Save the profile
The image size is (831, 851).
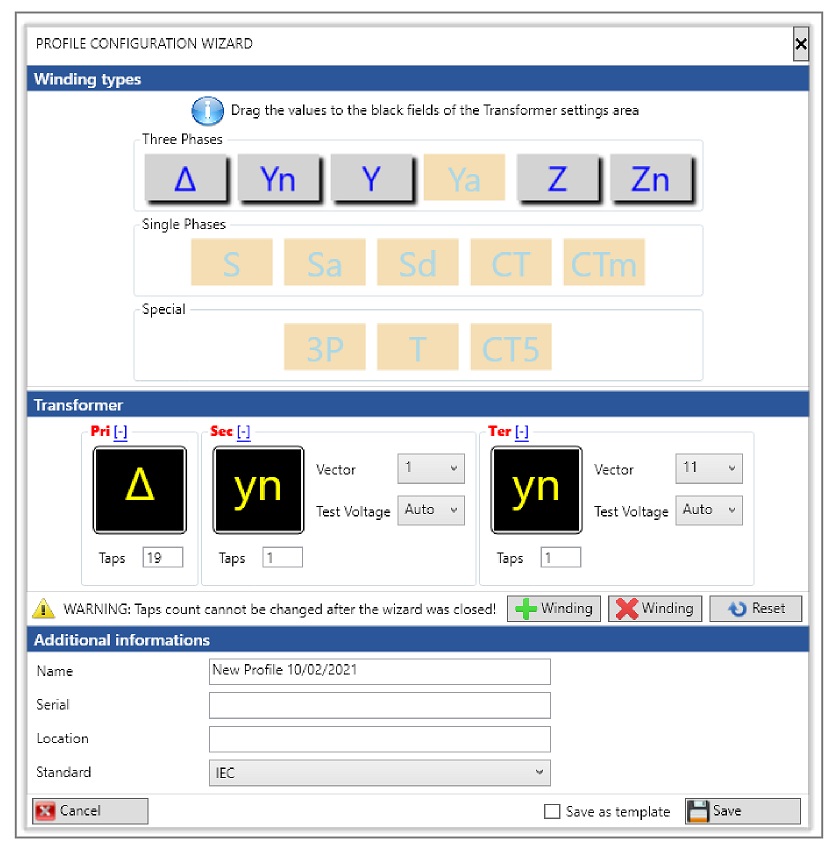pyautogui.click(x=743, y=811)
